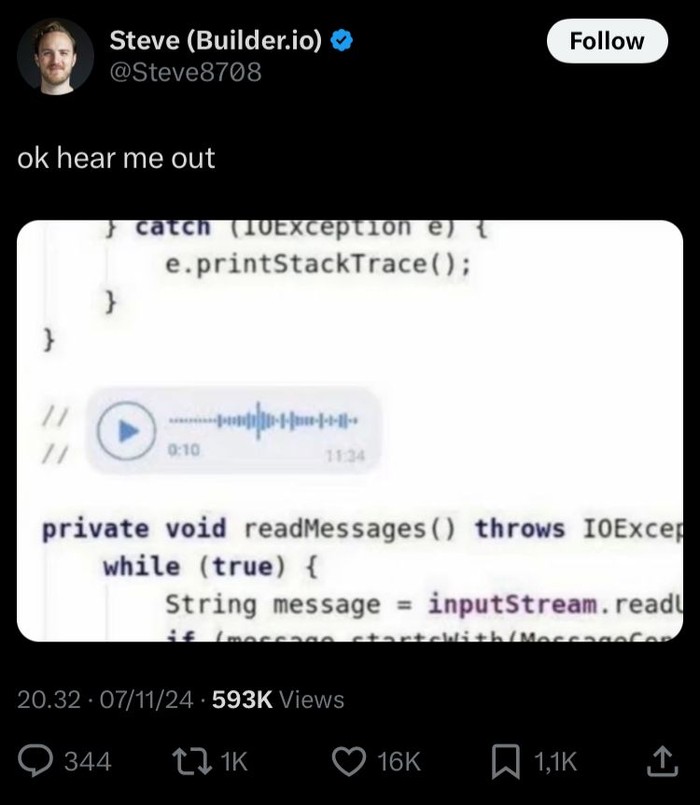This screenshot has height=805, width=700.
Task: Open the attached code image
Action: tap(350, 431)
